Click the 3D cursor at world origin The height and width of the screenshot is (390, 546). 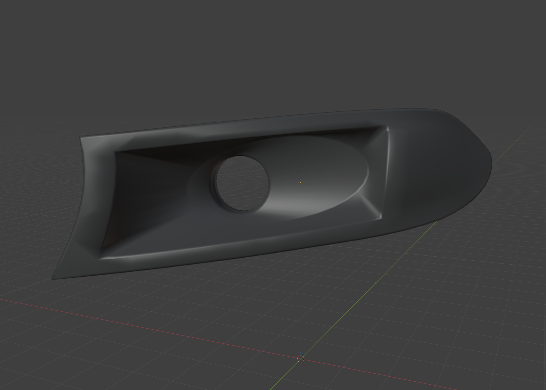coord(300,358)
